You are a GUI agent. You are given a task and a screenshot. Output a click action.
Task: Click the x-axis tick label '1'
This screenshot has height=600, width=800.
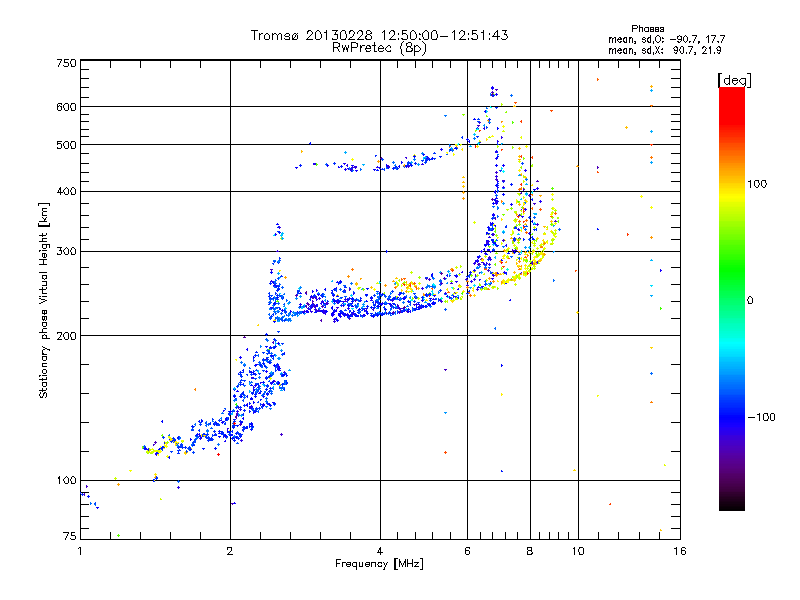(80, 551)
